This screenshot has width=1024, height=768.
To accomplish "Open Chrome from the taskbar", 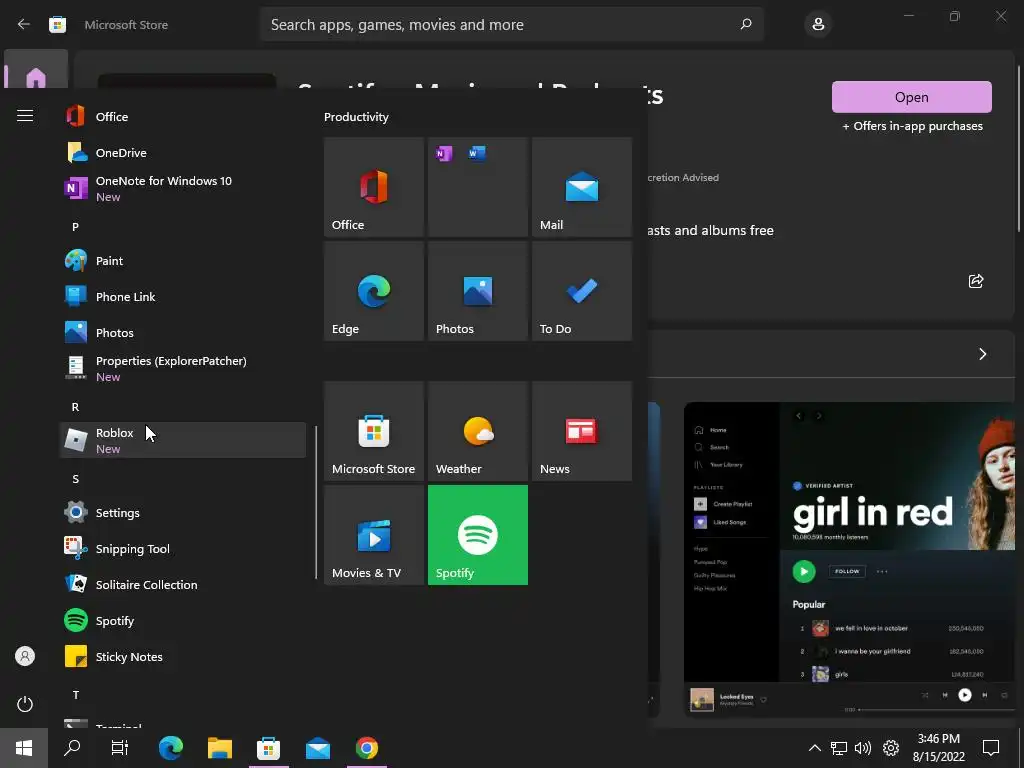I will click(367, 748).
